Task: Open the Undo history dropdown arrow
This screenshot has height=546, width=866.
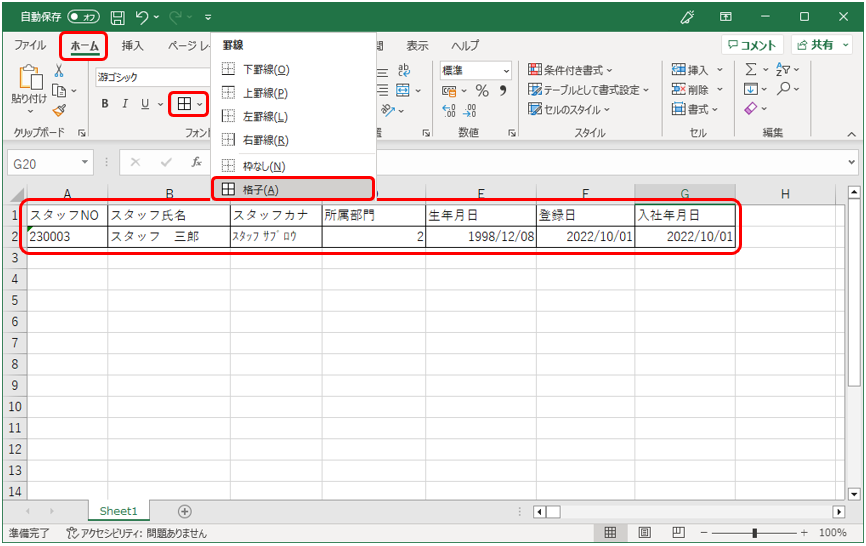Action: (157, 18)
